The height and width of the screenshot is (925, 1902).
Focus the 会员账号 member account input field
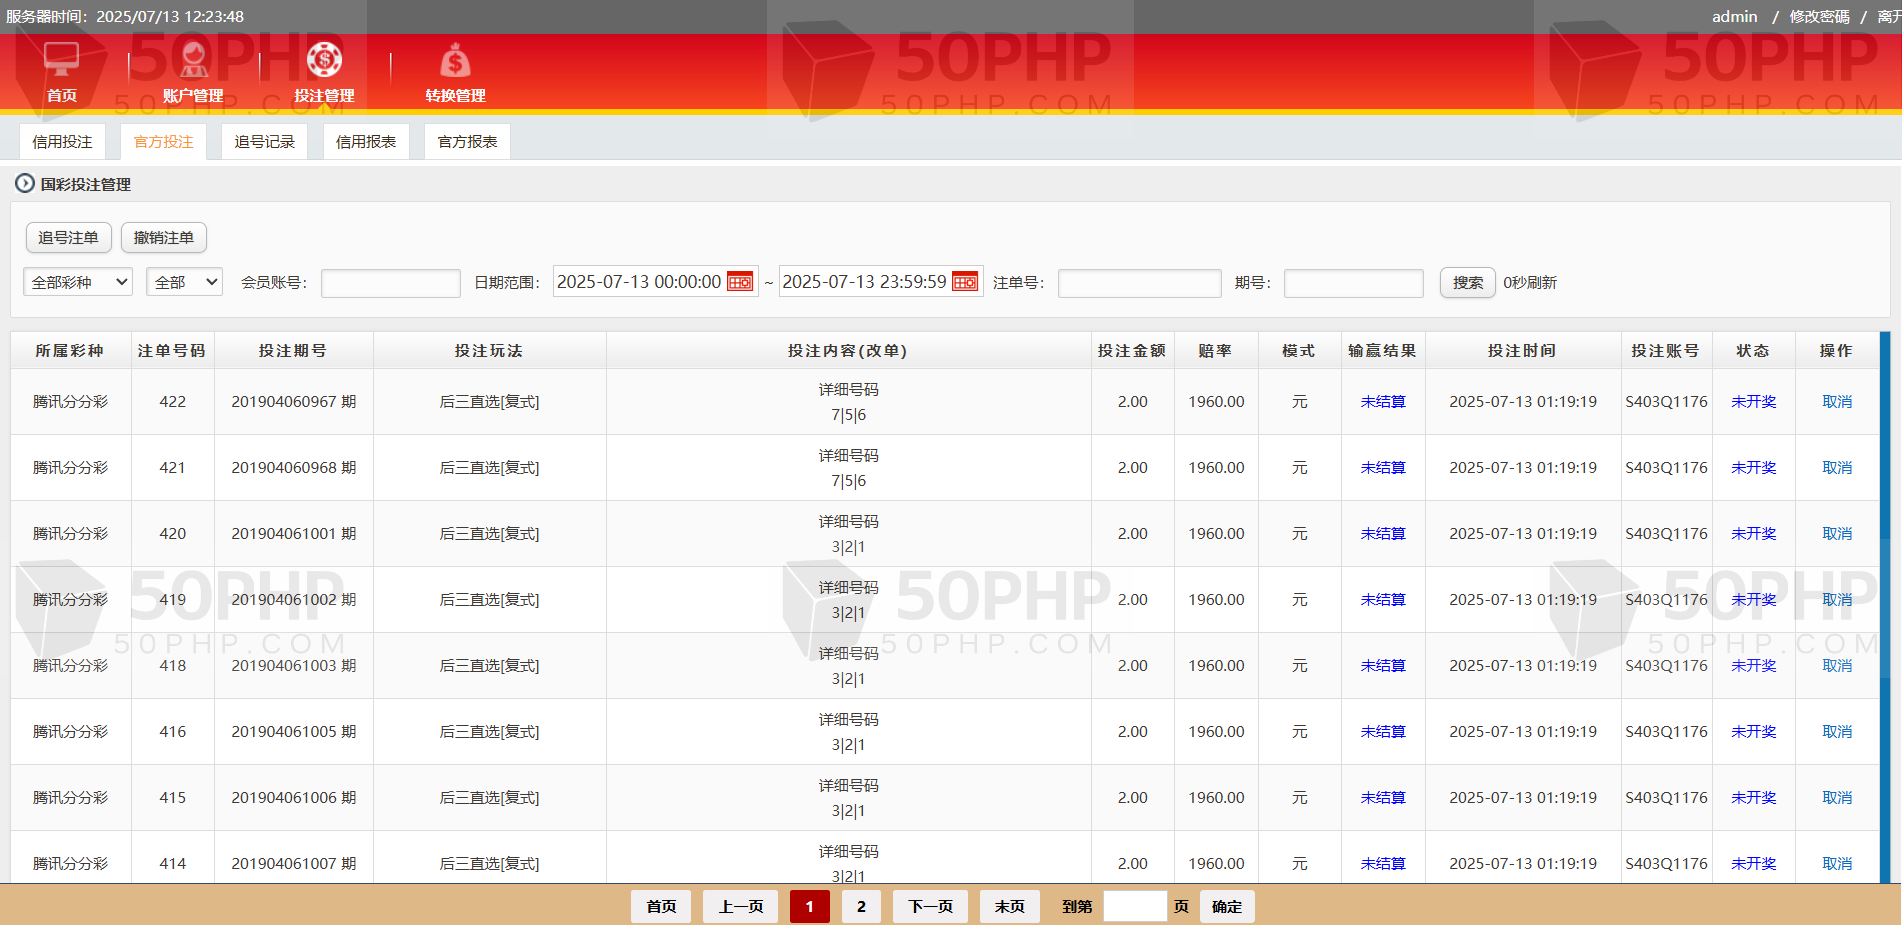[390, 283]
